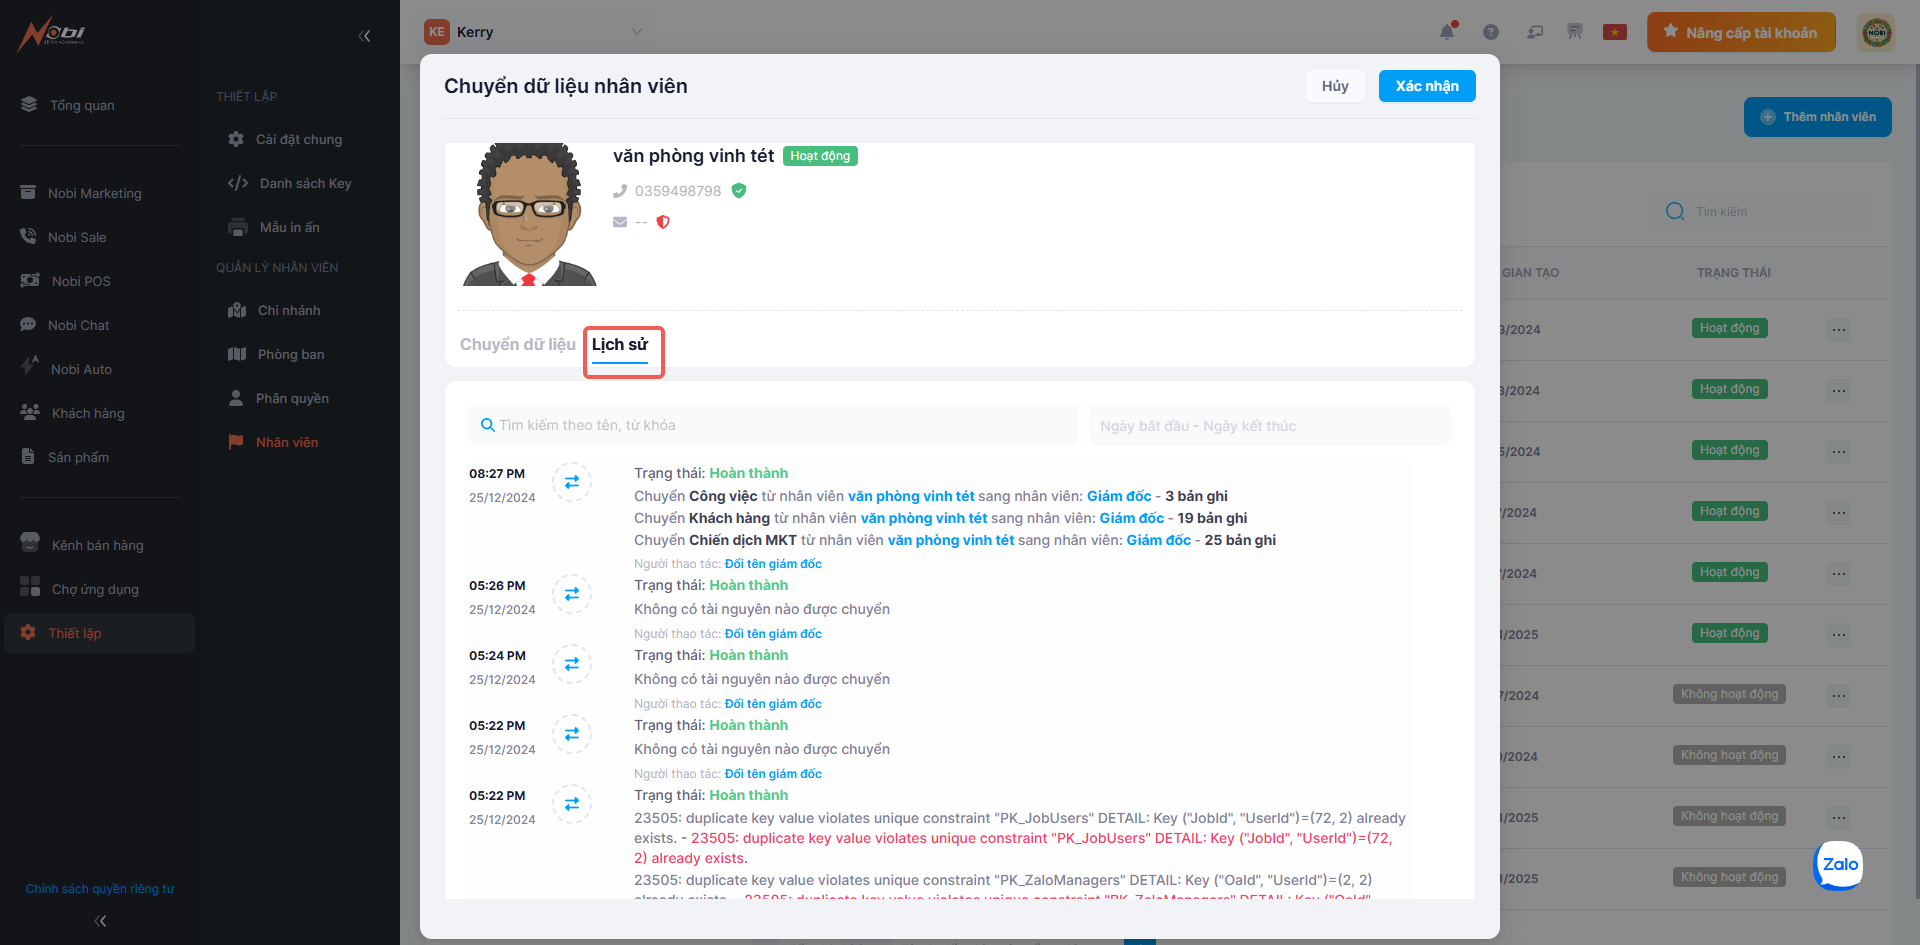The height and width of the screenshot is (945, 1920).
Task: Click the Zalo chat floating icon
Action: [1839, 865]
